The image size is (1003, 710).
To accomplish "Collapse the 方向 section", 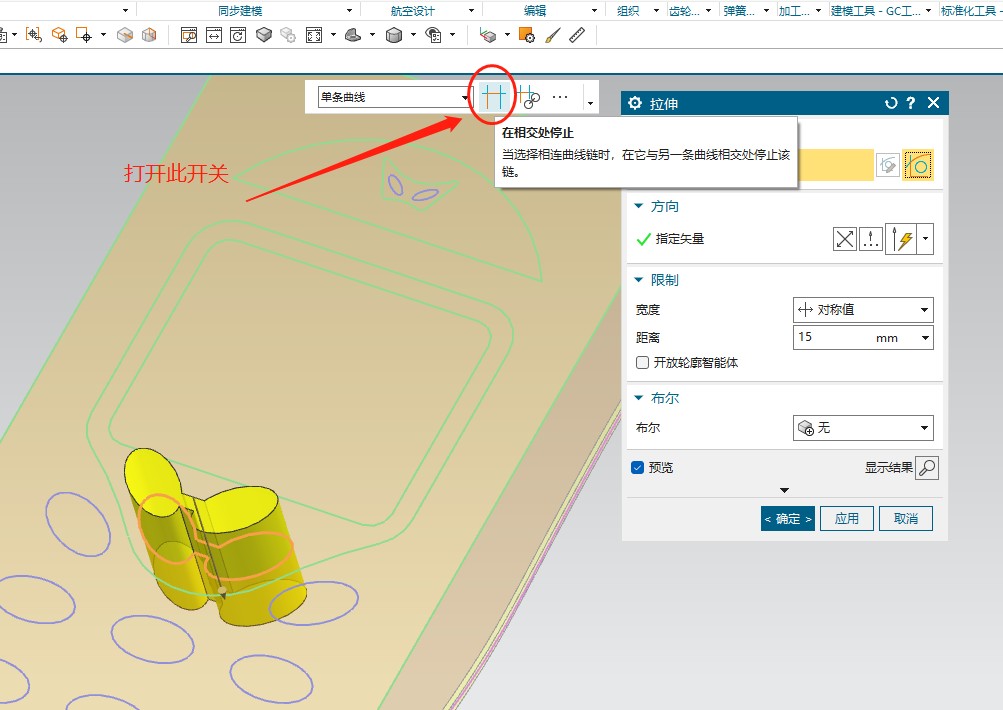I will click(x=639, y=206).
